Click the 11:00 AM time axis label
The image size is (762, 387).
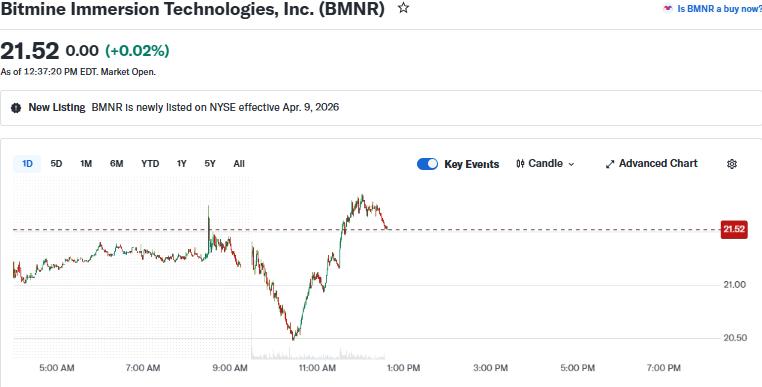(317, 368)
